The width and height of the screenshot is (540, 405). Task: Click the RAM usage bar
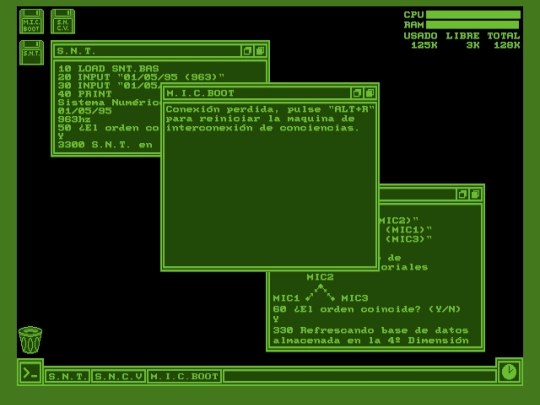tap(472, 25)
